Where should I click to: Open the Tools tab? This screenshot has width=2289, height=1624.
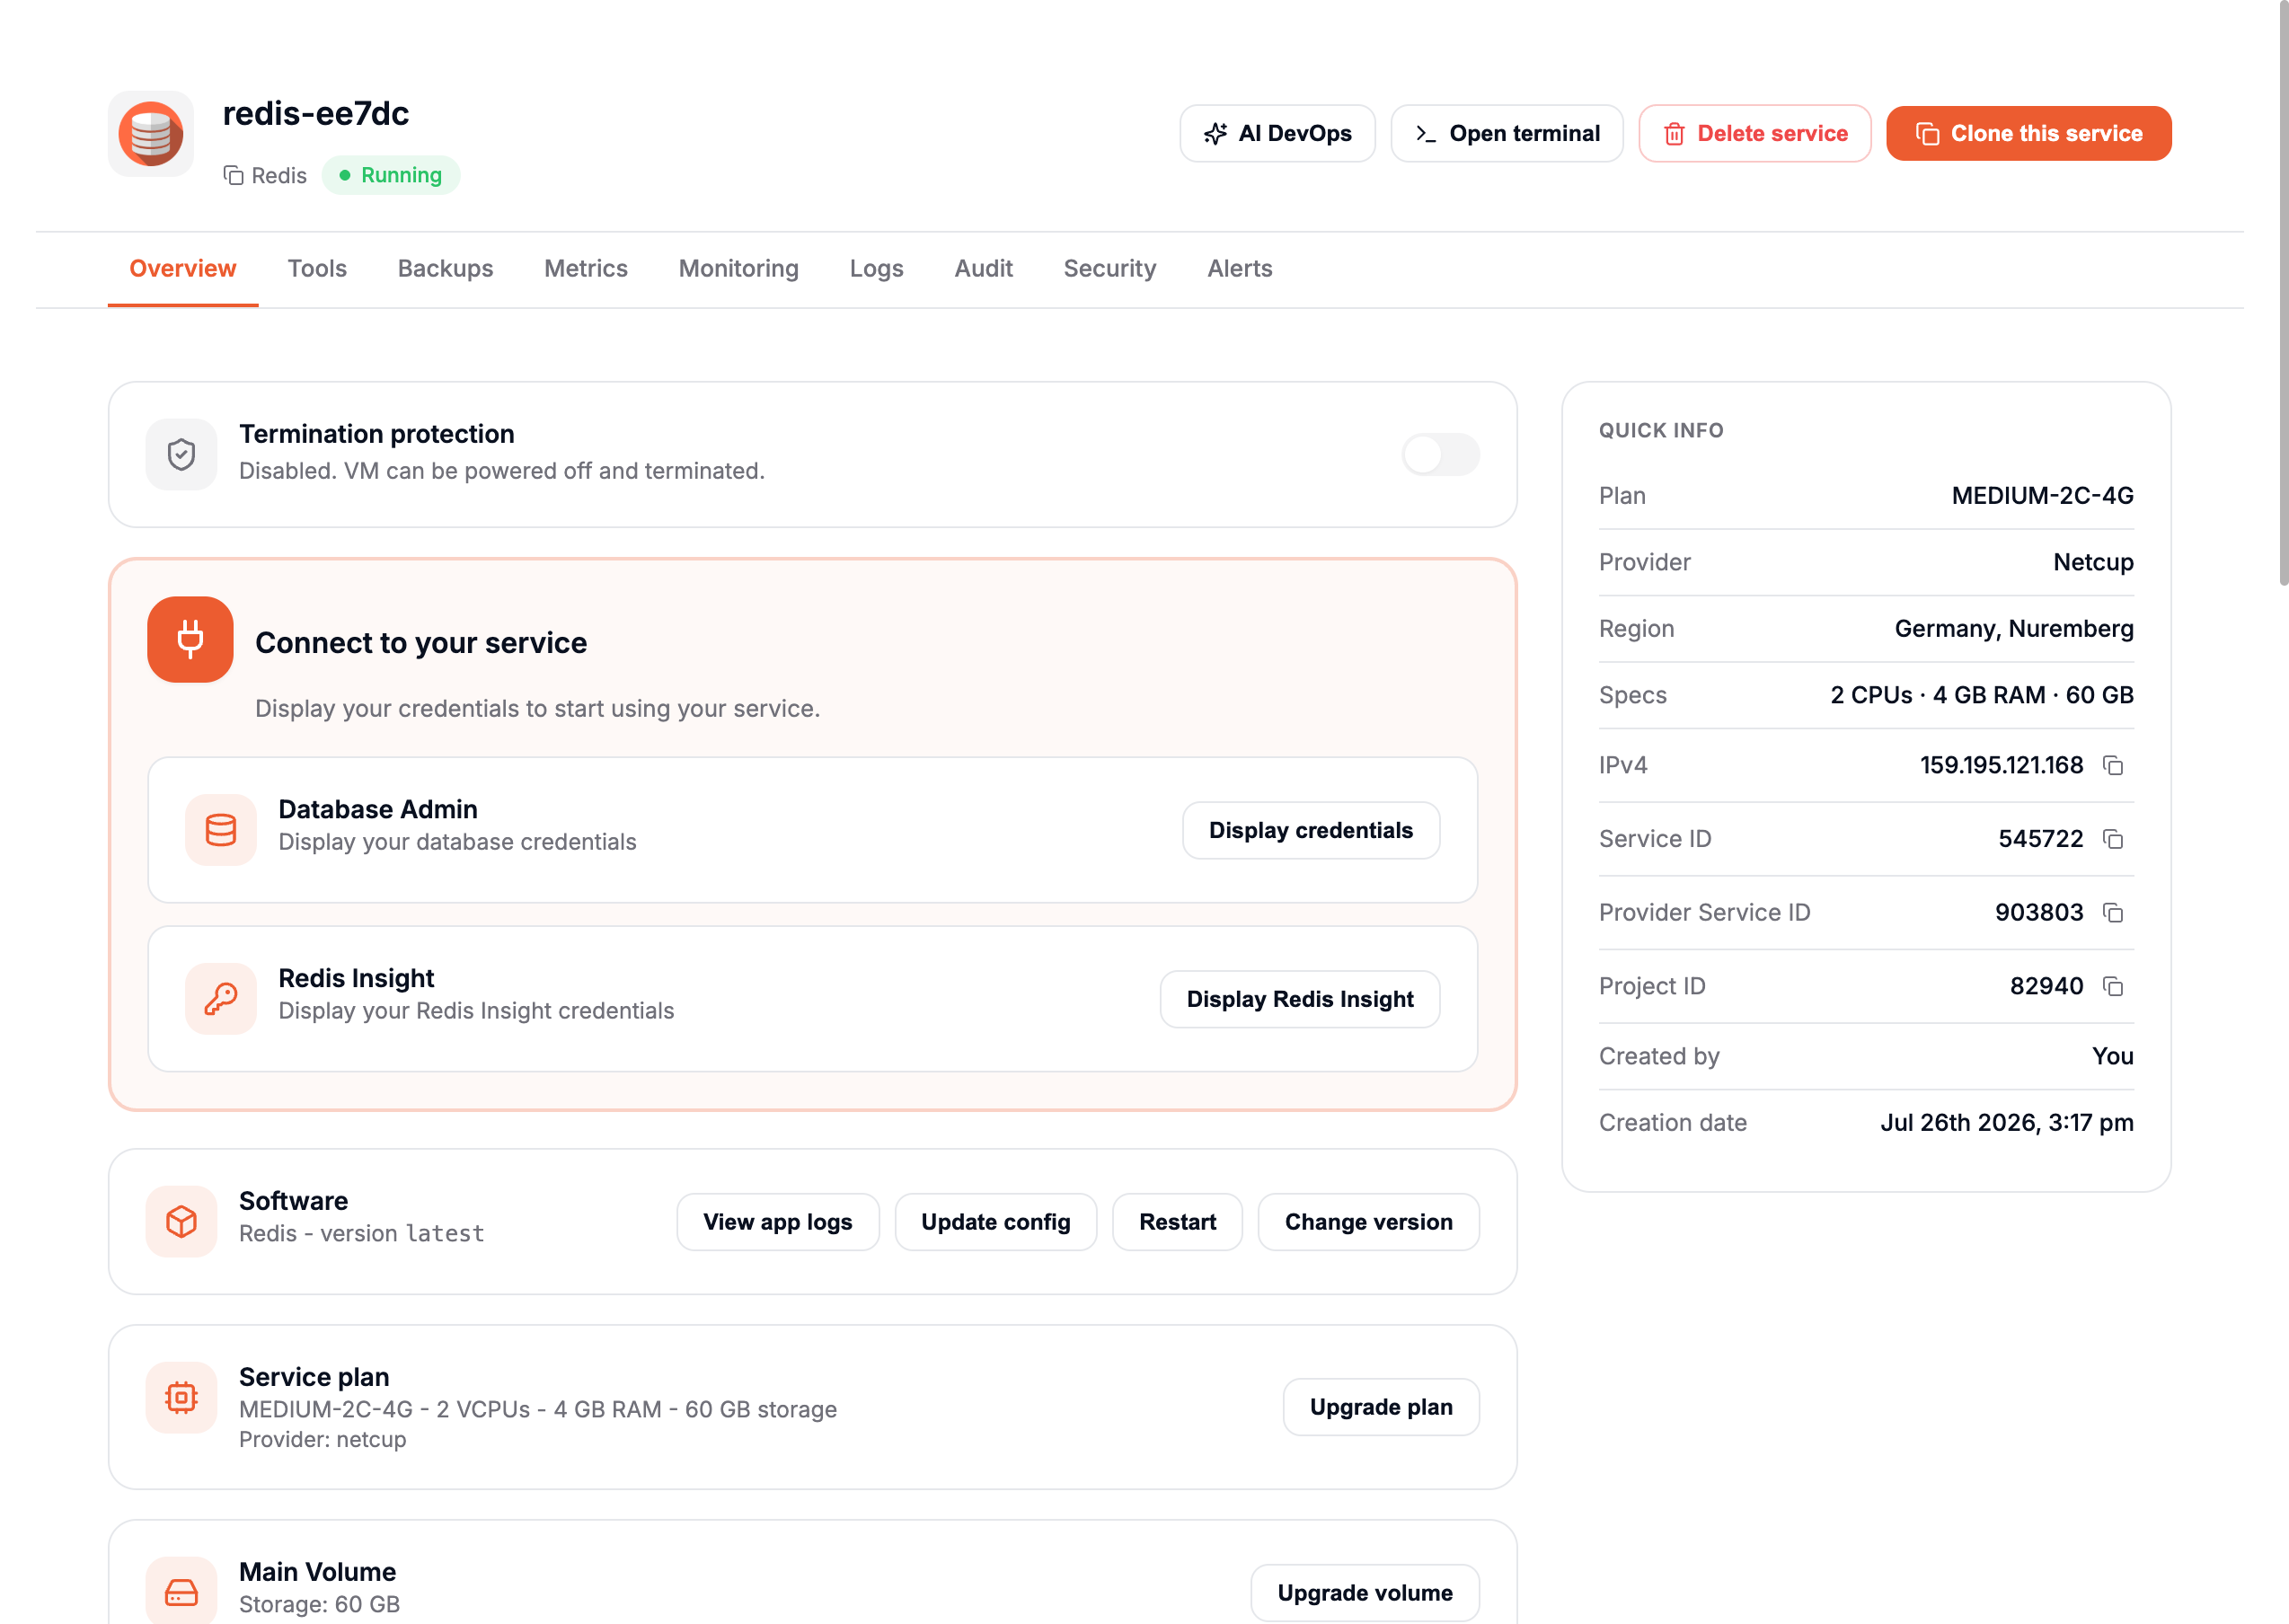tap(317, 269)
